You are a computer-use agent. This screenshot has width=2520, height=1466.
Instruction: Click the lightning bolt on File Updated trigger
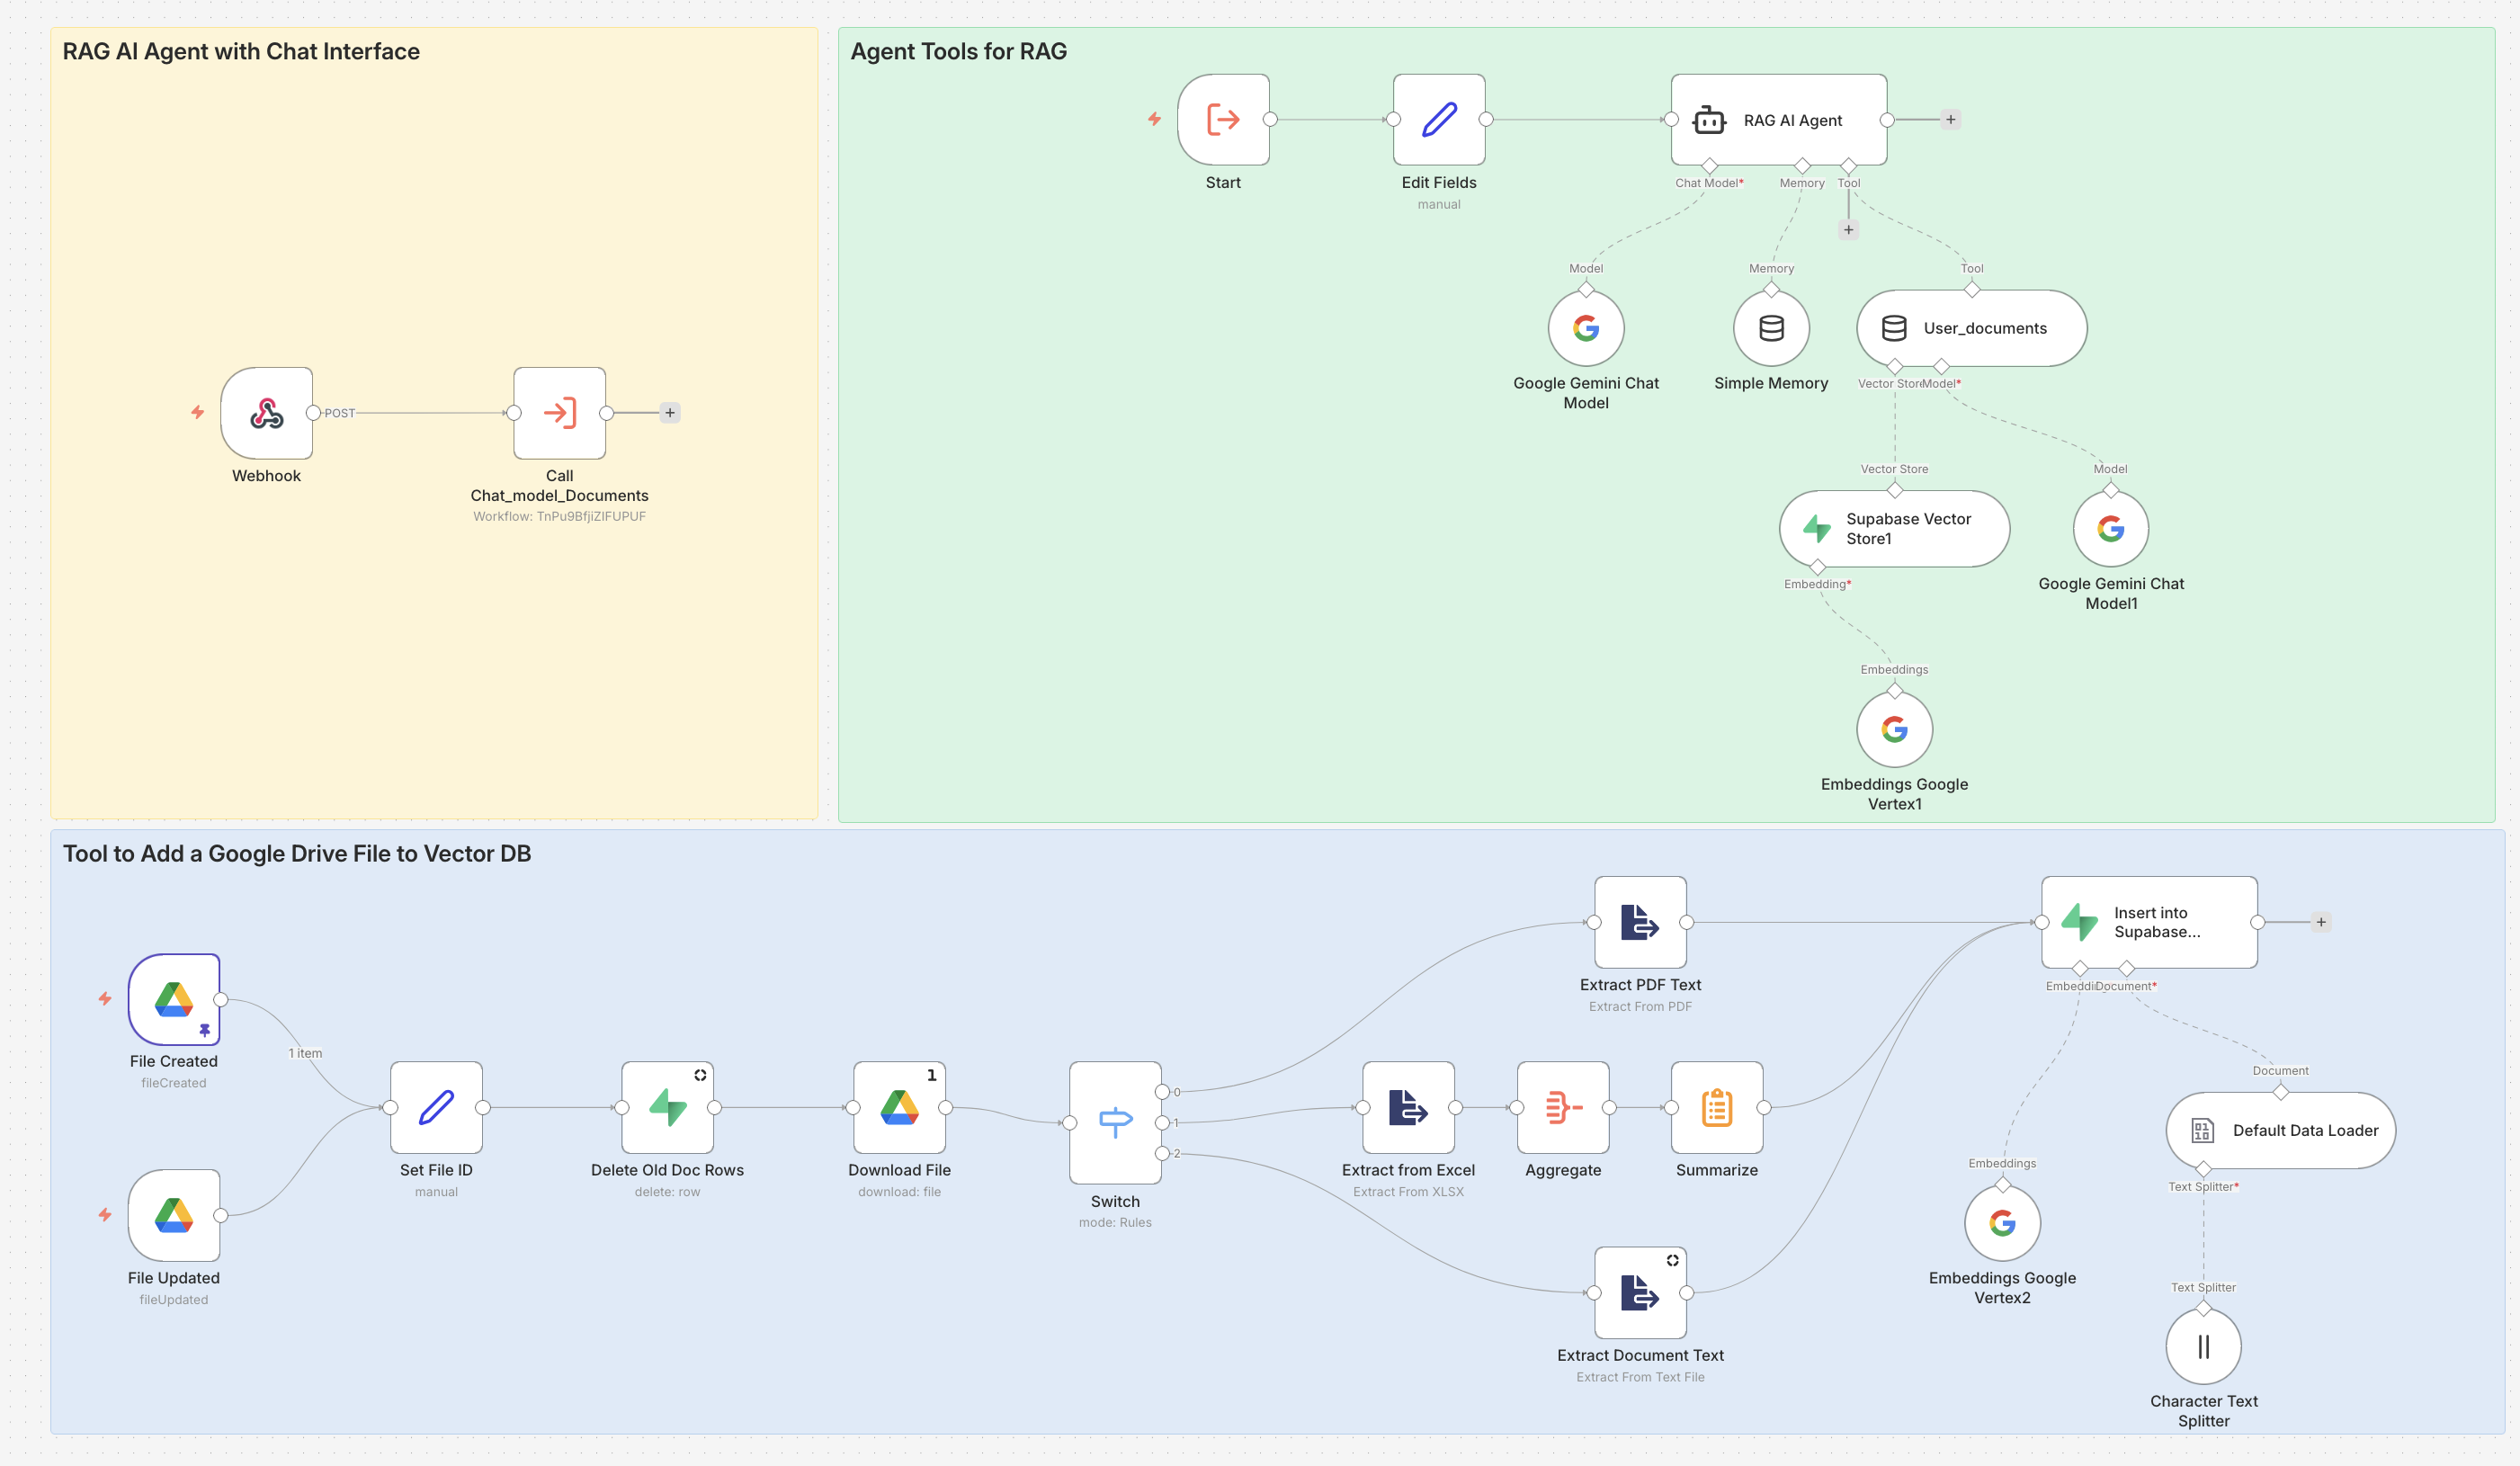click(105, 1215)
